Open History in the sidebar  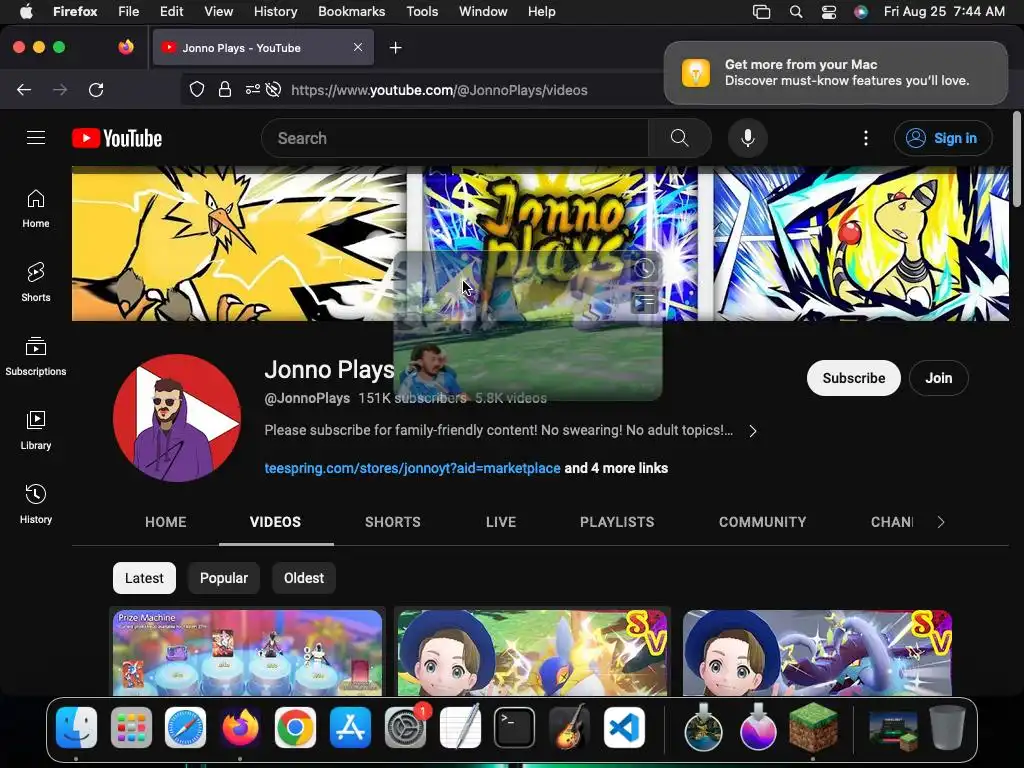click(36, 504)
